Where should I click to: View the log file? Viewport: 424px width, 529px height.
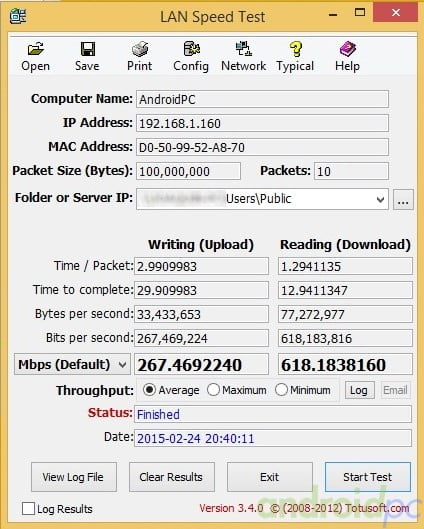click(x=74, y=477)
